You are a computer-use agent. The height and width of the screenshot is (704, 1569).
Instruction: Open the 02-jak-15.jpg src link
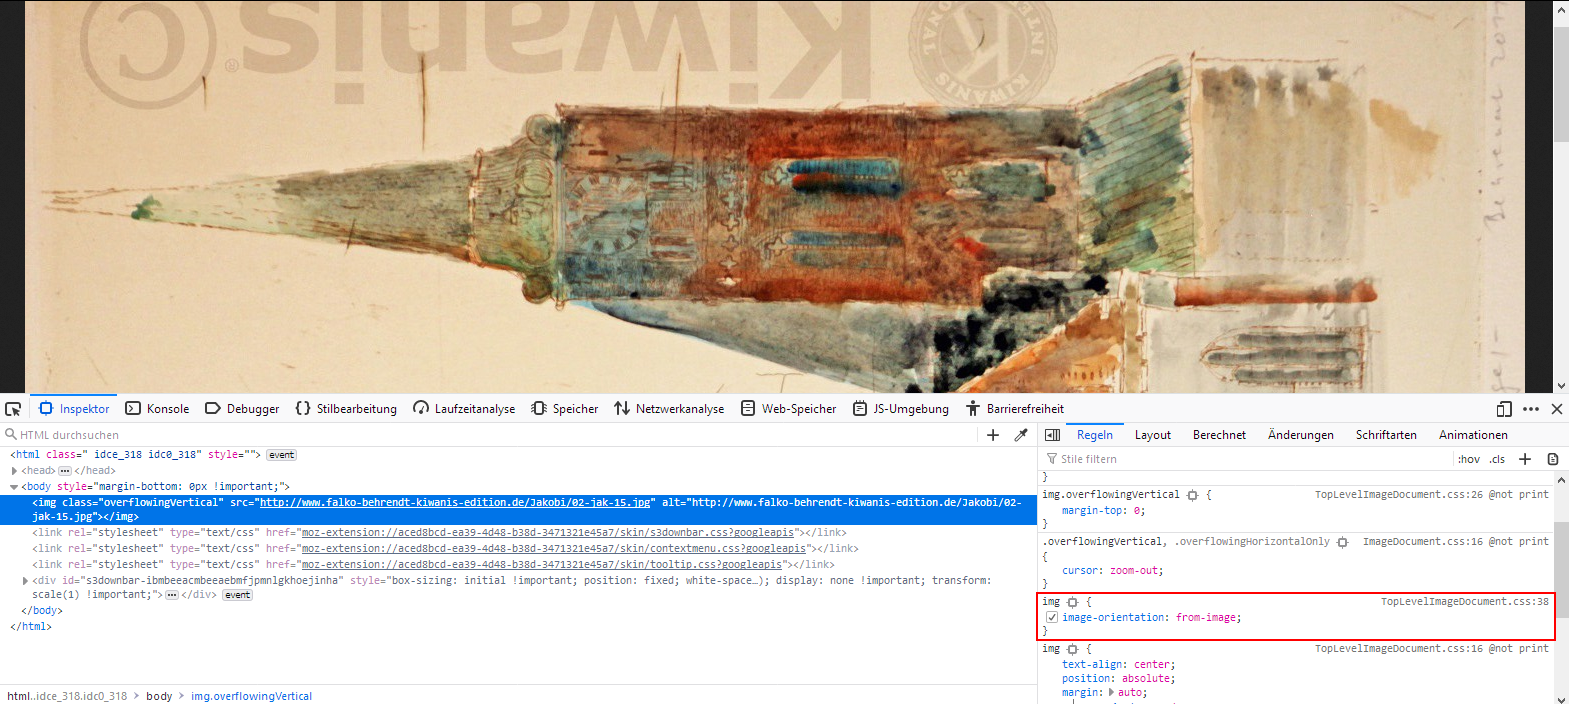coord(457,502)
